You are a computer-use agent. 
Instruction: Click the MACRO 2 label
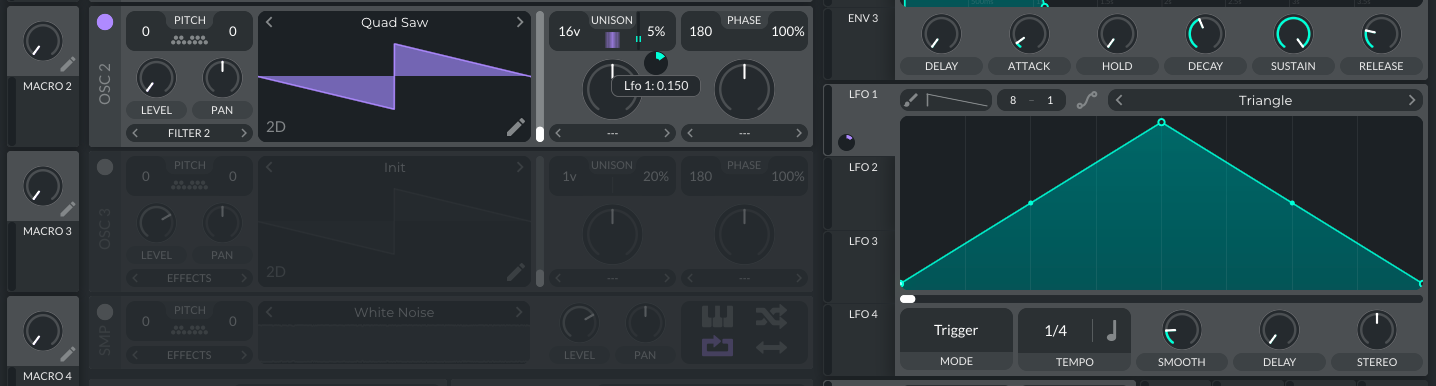pos(48,86)
